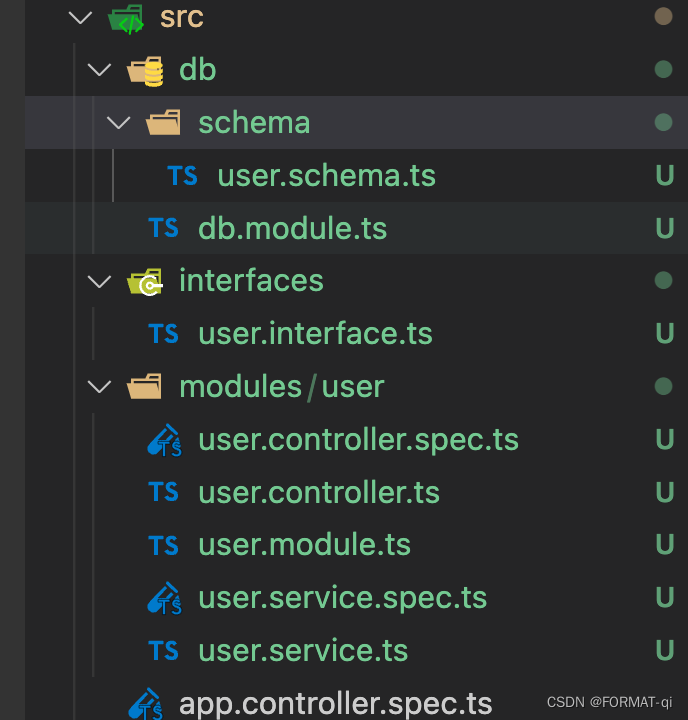
Task: Click TS icon beside user.schema.ts
Action: pos(182,175)
